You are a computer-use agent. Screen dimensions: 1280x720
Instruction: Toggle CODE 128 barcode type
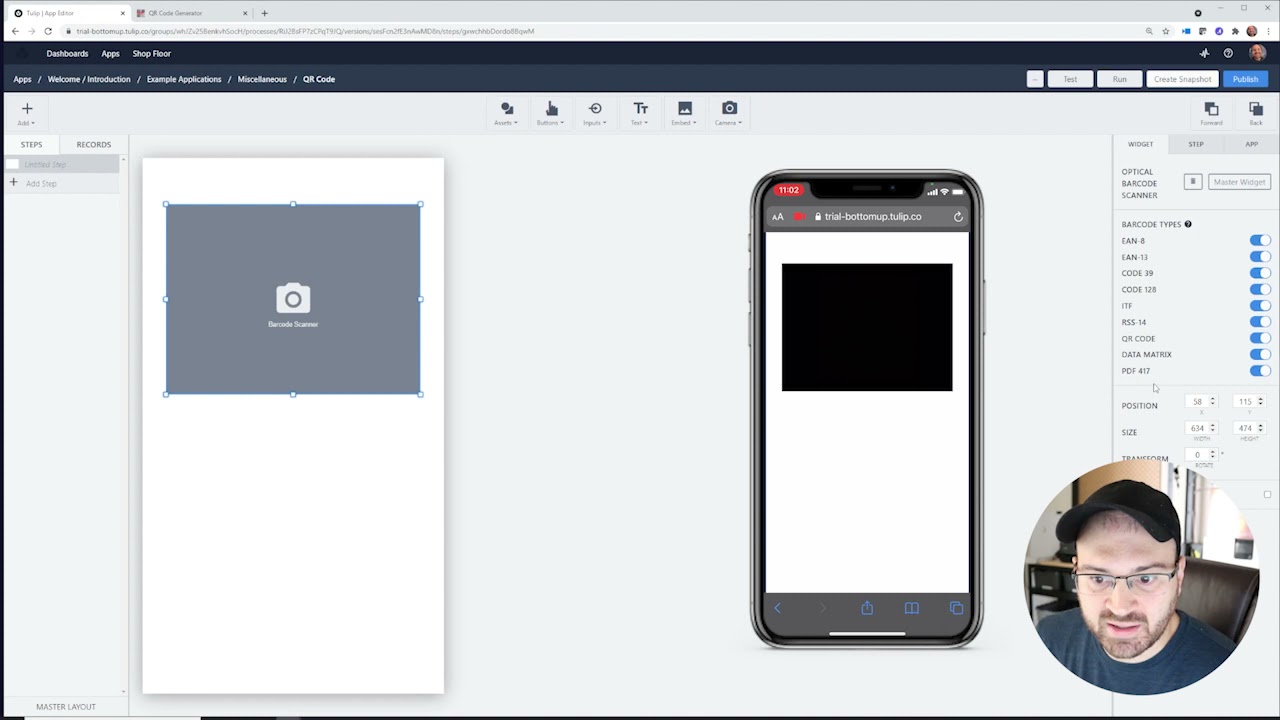1260,289
